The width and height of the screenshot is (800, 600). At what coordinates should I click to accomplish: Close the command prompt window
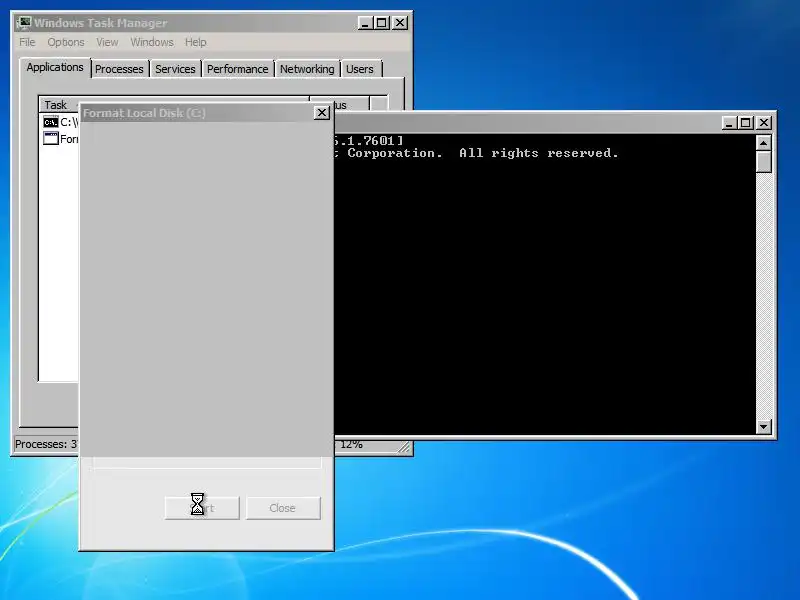764,123
